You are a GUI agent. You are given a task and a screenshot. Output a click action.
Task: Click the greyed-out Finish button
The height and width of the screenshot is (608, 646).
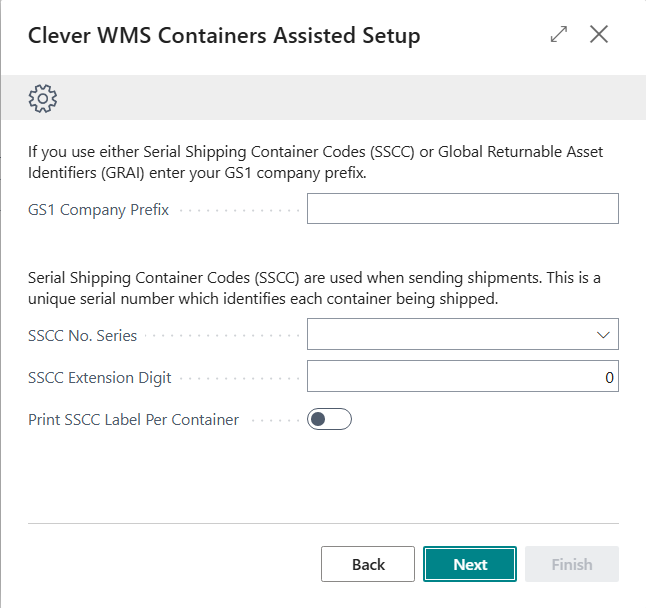point(571,564)
